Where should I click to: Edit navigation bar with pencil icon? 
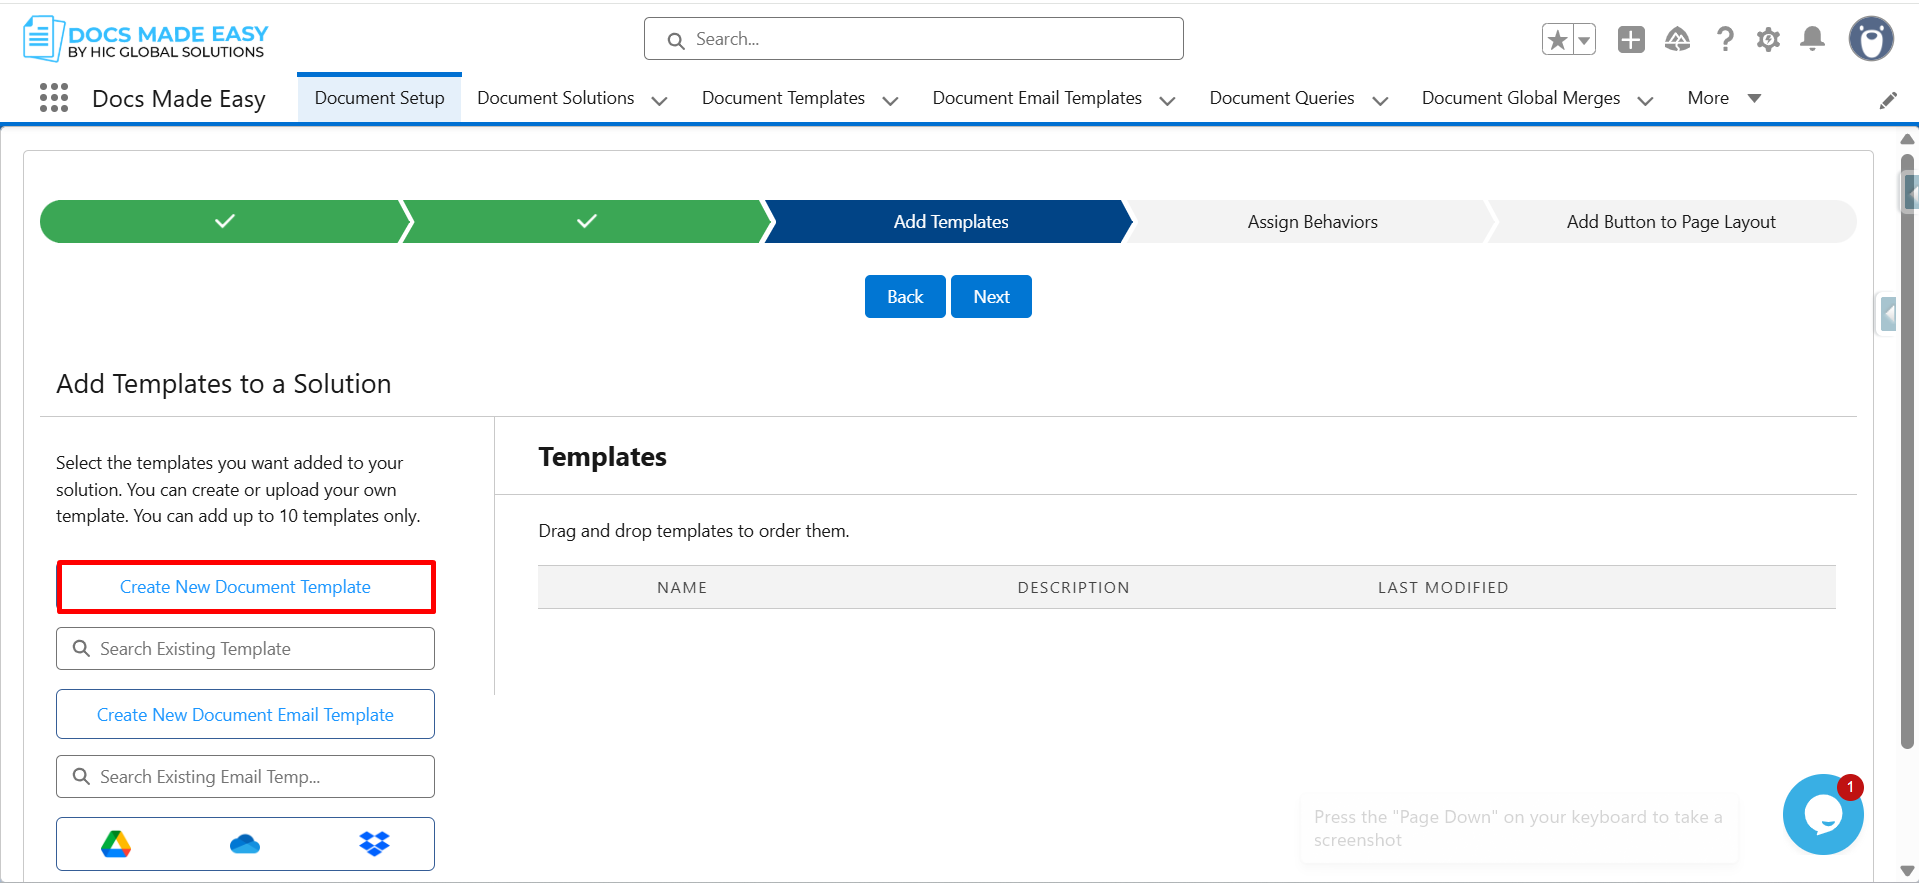[1887, 100]
